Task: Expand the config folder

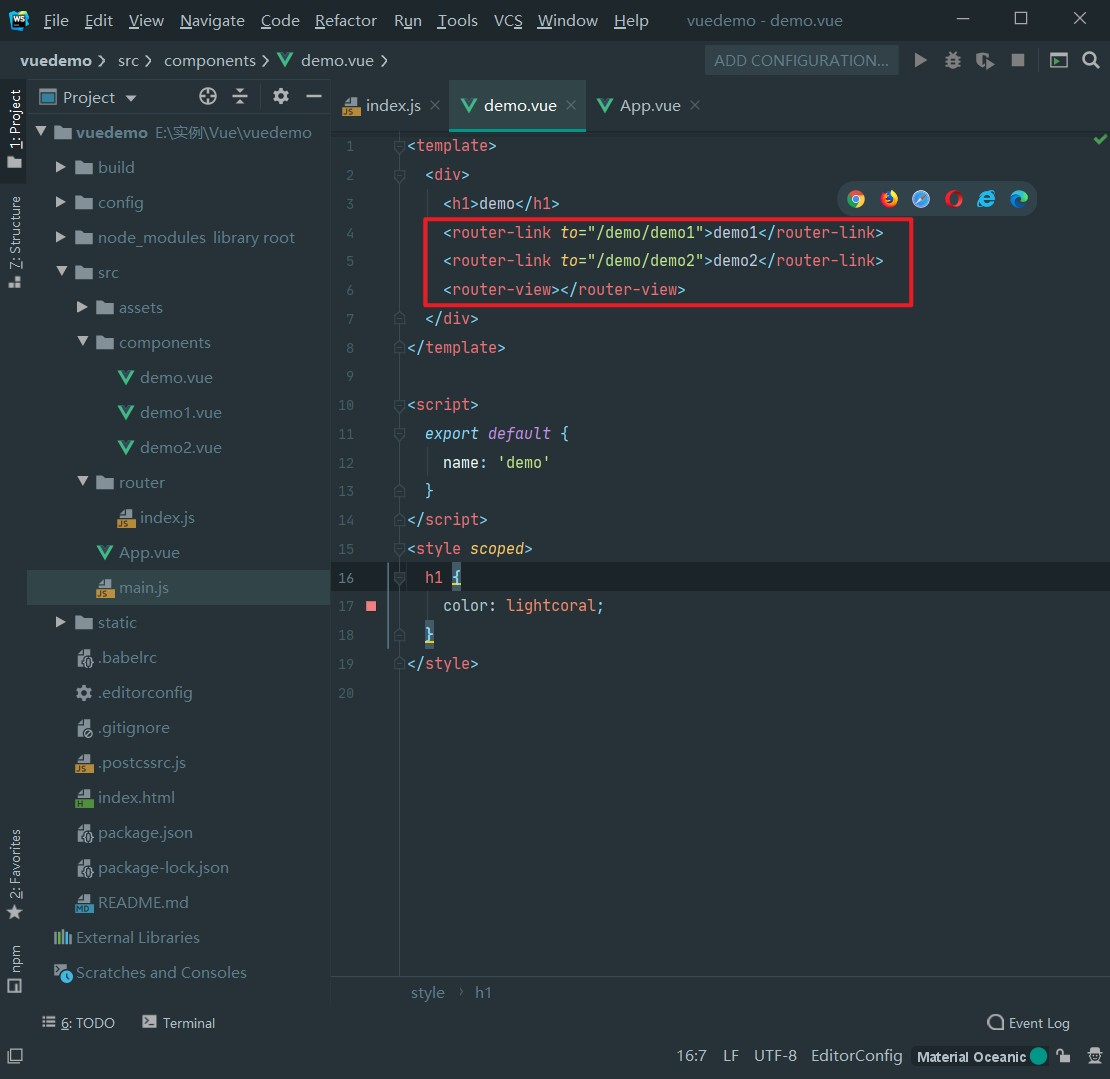Action: (61, 202)
